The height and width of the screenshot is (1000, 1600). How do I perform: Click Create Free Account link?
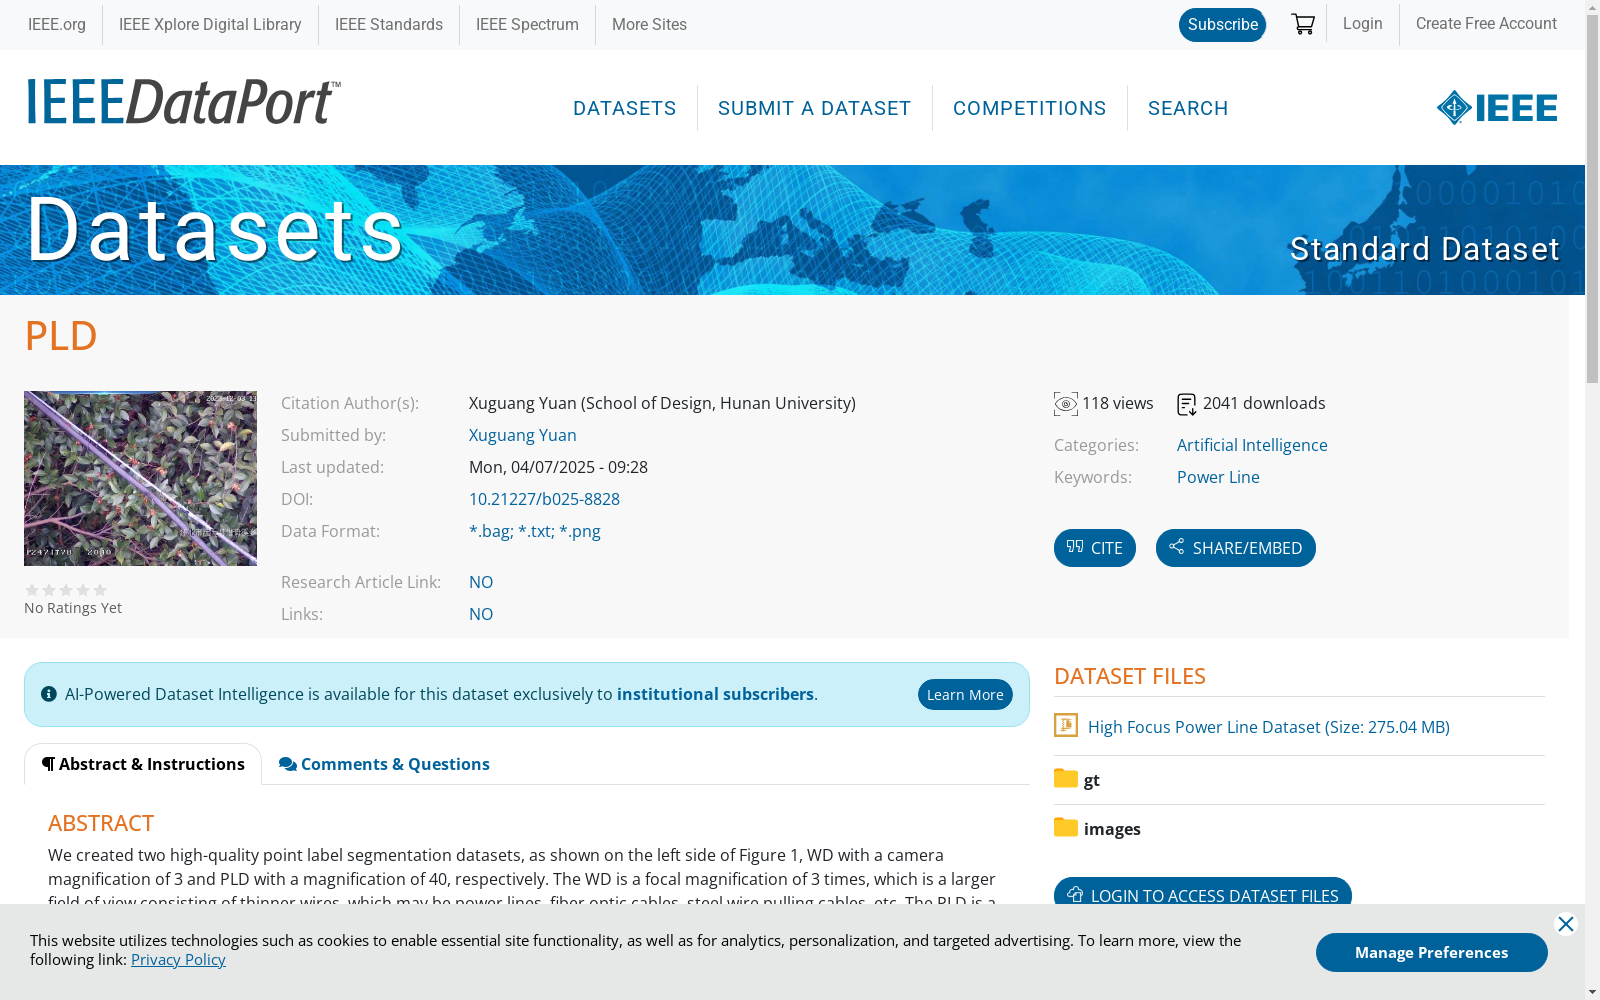[1486, 23]
